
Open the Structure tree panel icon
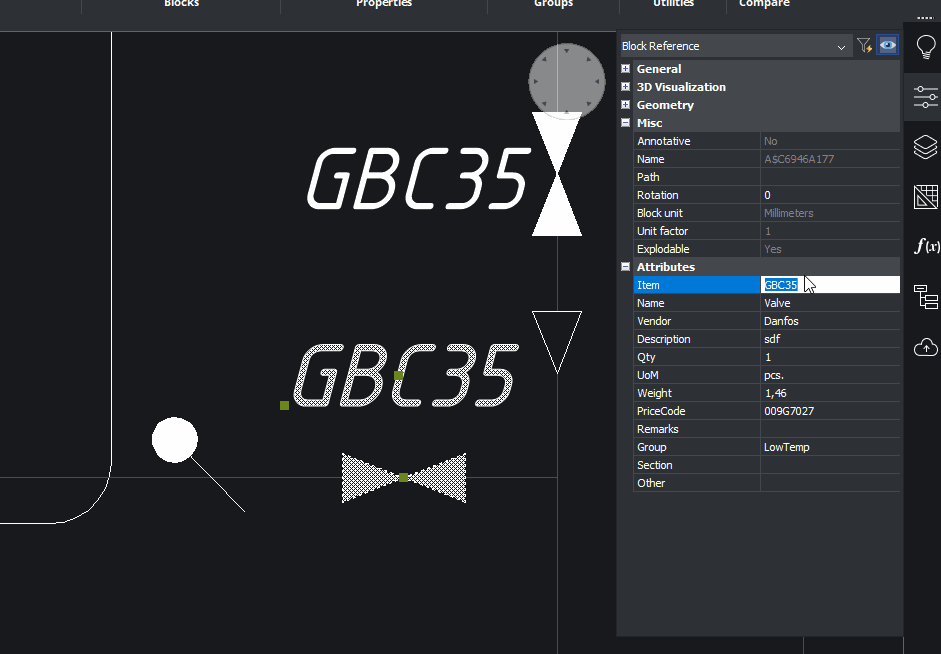click(x=925, y=297)
